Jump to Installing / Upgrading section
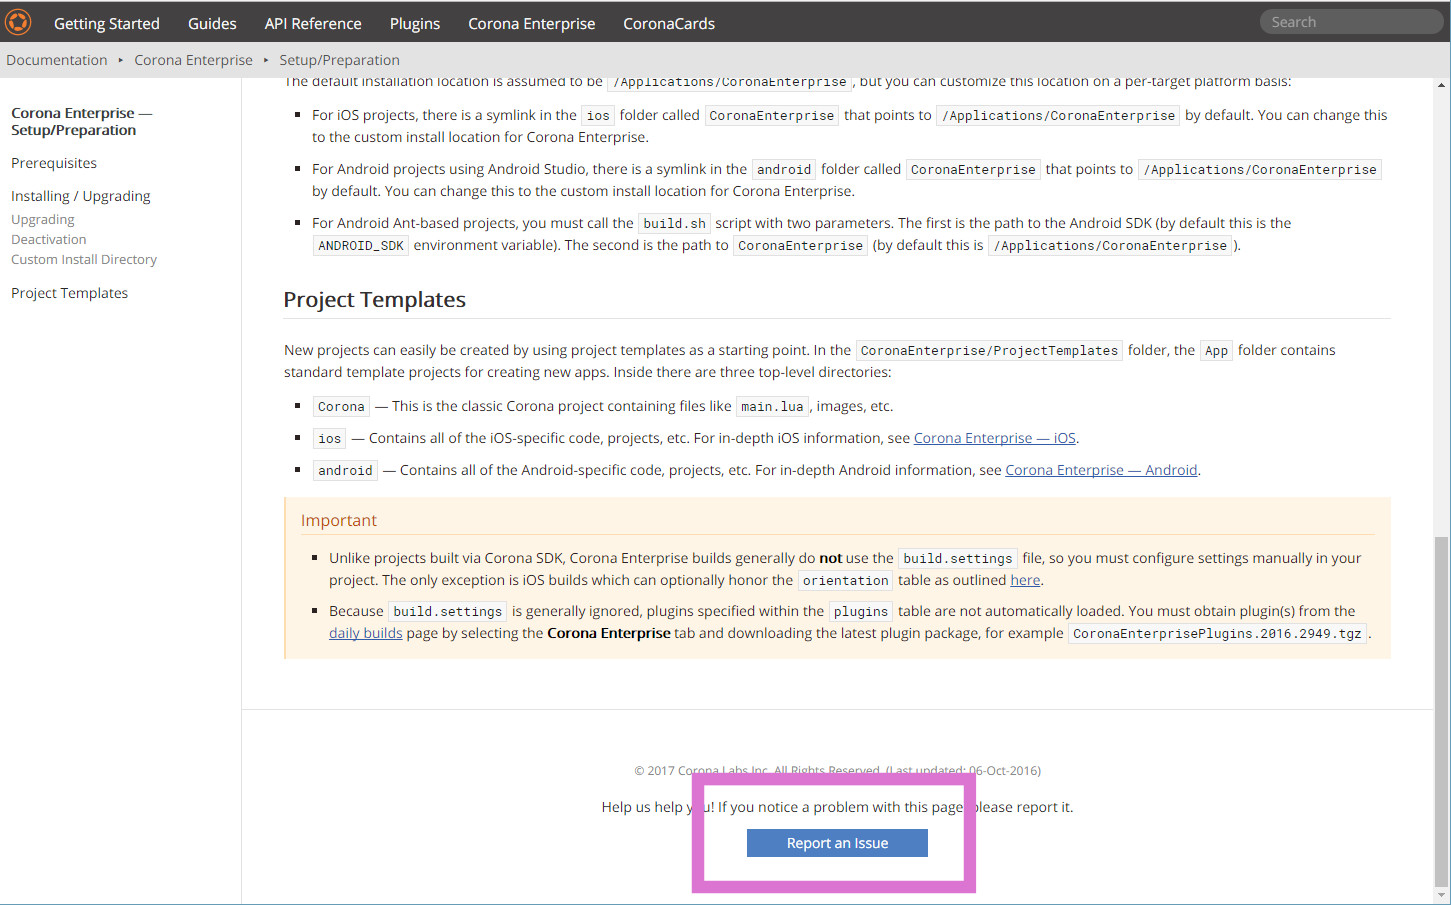 click(81, 196)
